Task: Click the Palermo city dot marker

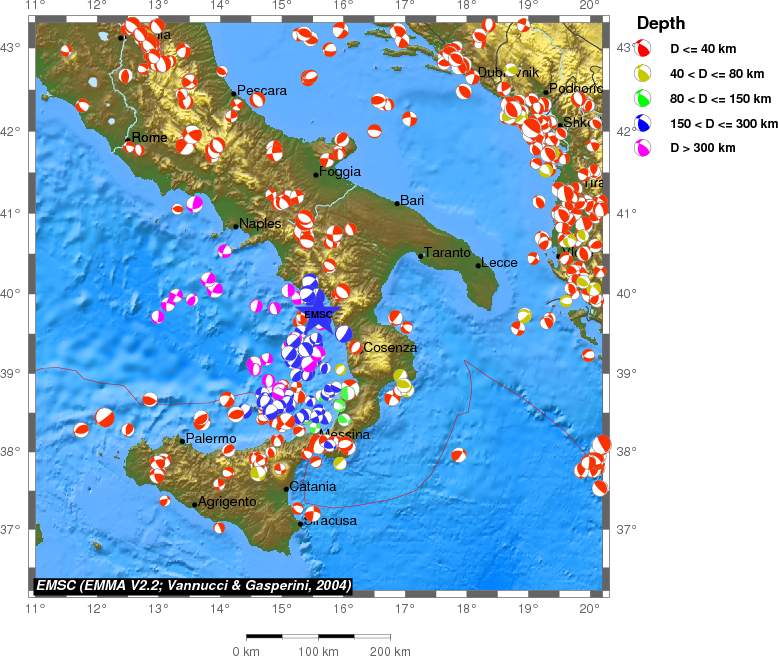Action: [182, 440]
